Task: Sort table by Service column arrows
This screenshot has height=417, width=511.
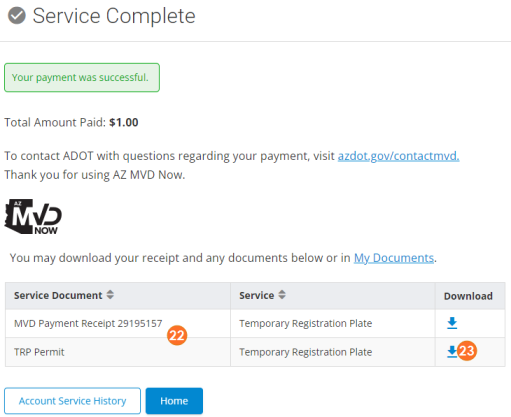Action: pyautogui.click(x=282, y=295)
